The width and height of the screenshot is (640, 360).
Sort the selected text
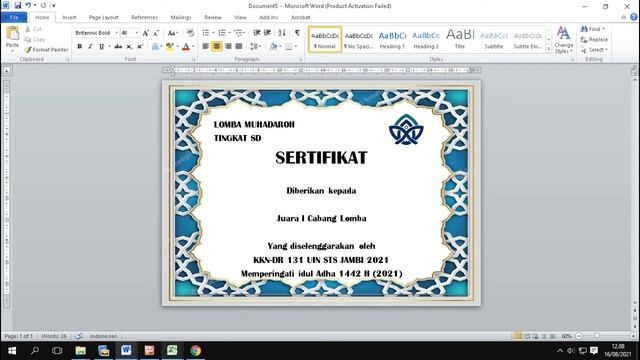pyautogui.click(x=282, y=33)
